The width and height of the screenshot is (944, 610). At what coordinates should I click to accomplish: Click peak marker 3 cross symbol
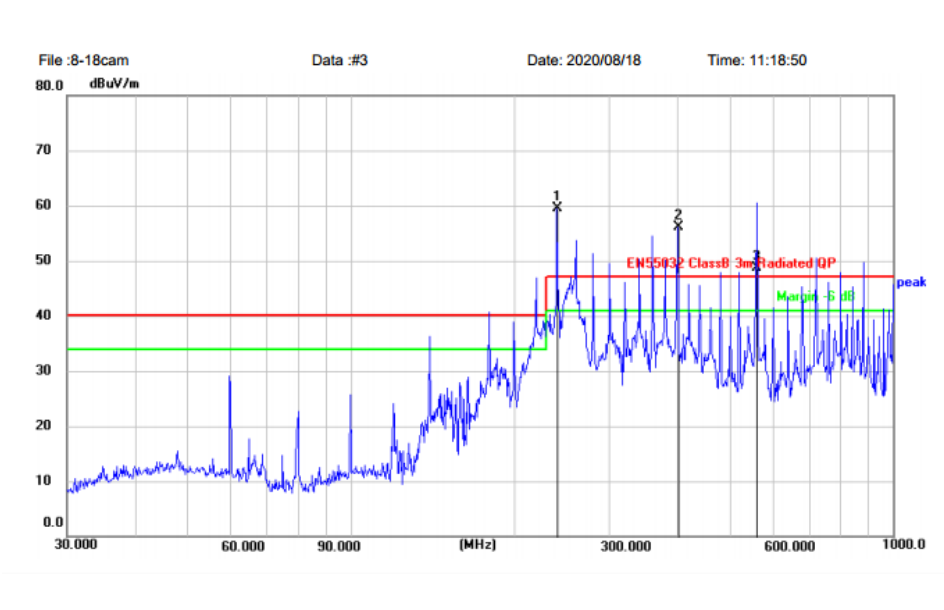[x=756, y=267]
